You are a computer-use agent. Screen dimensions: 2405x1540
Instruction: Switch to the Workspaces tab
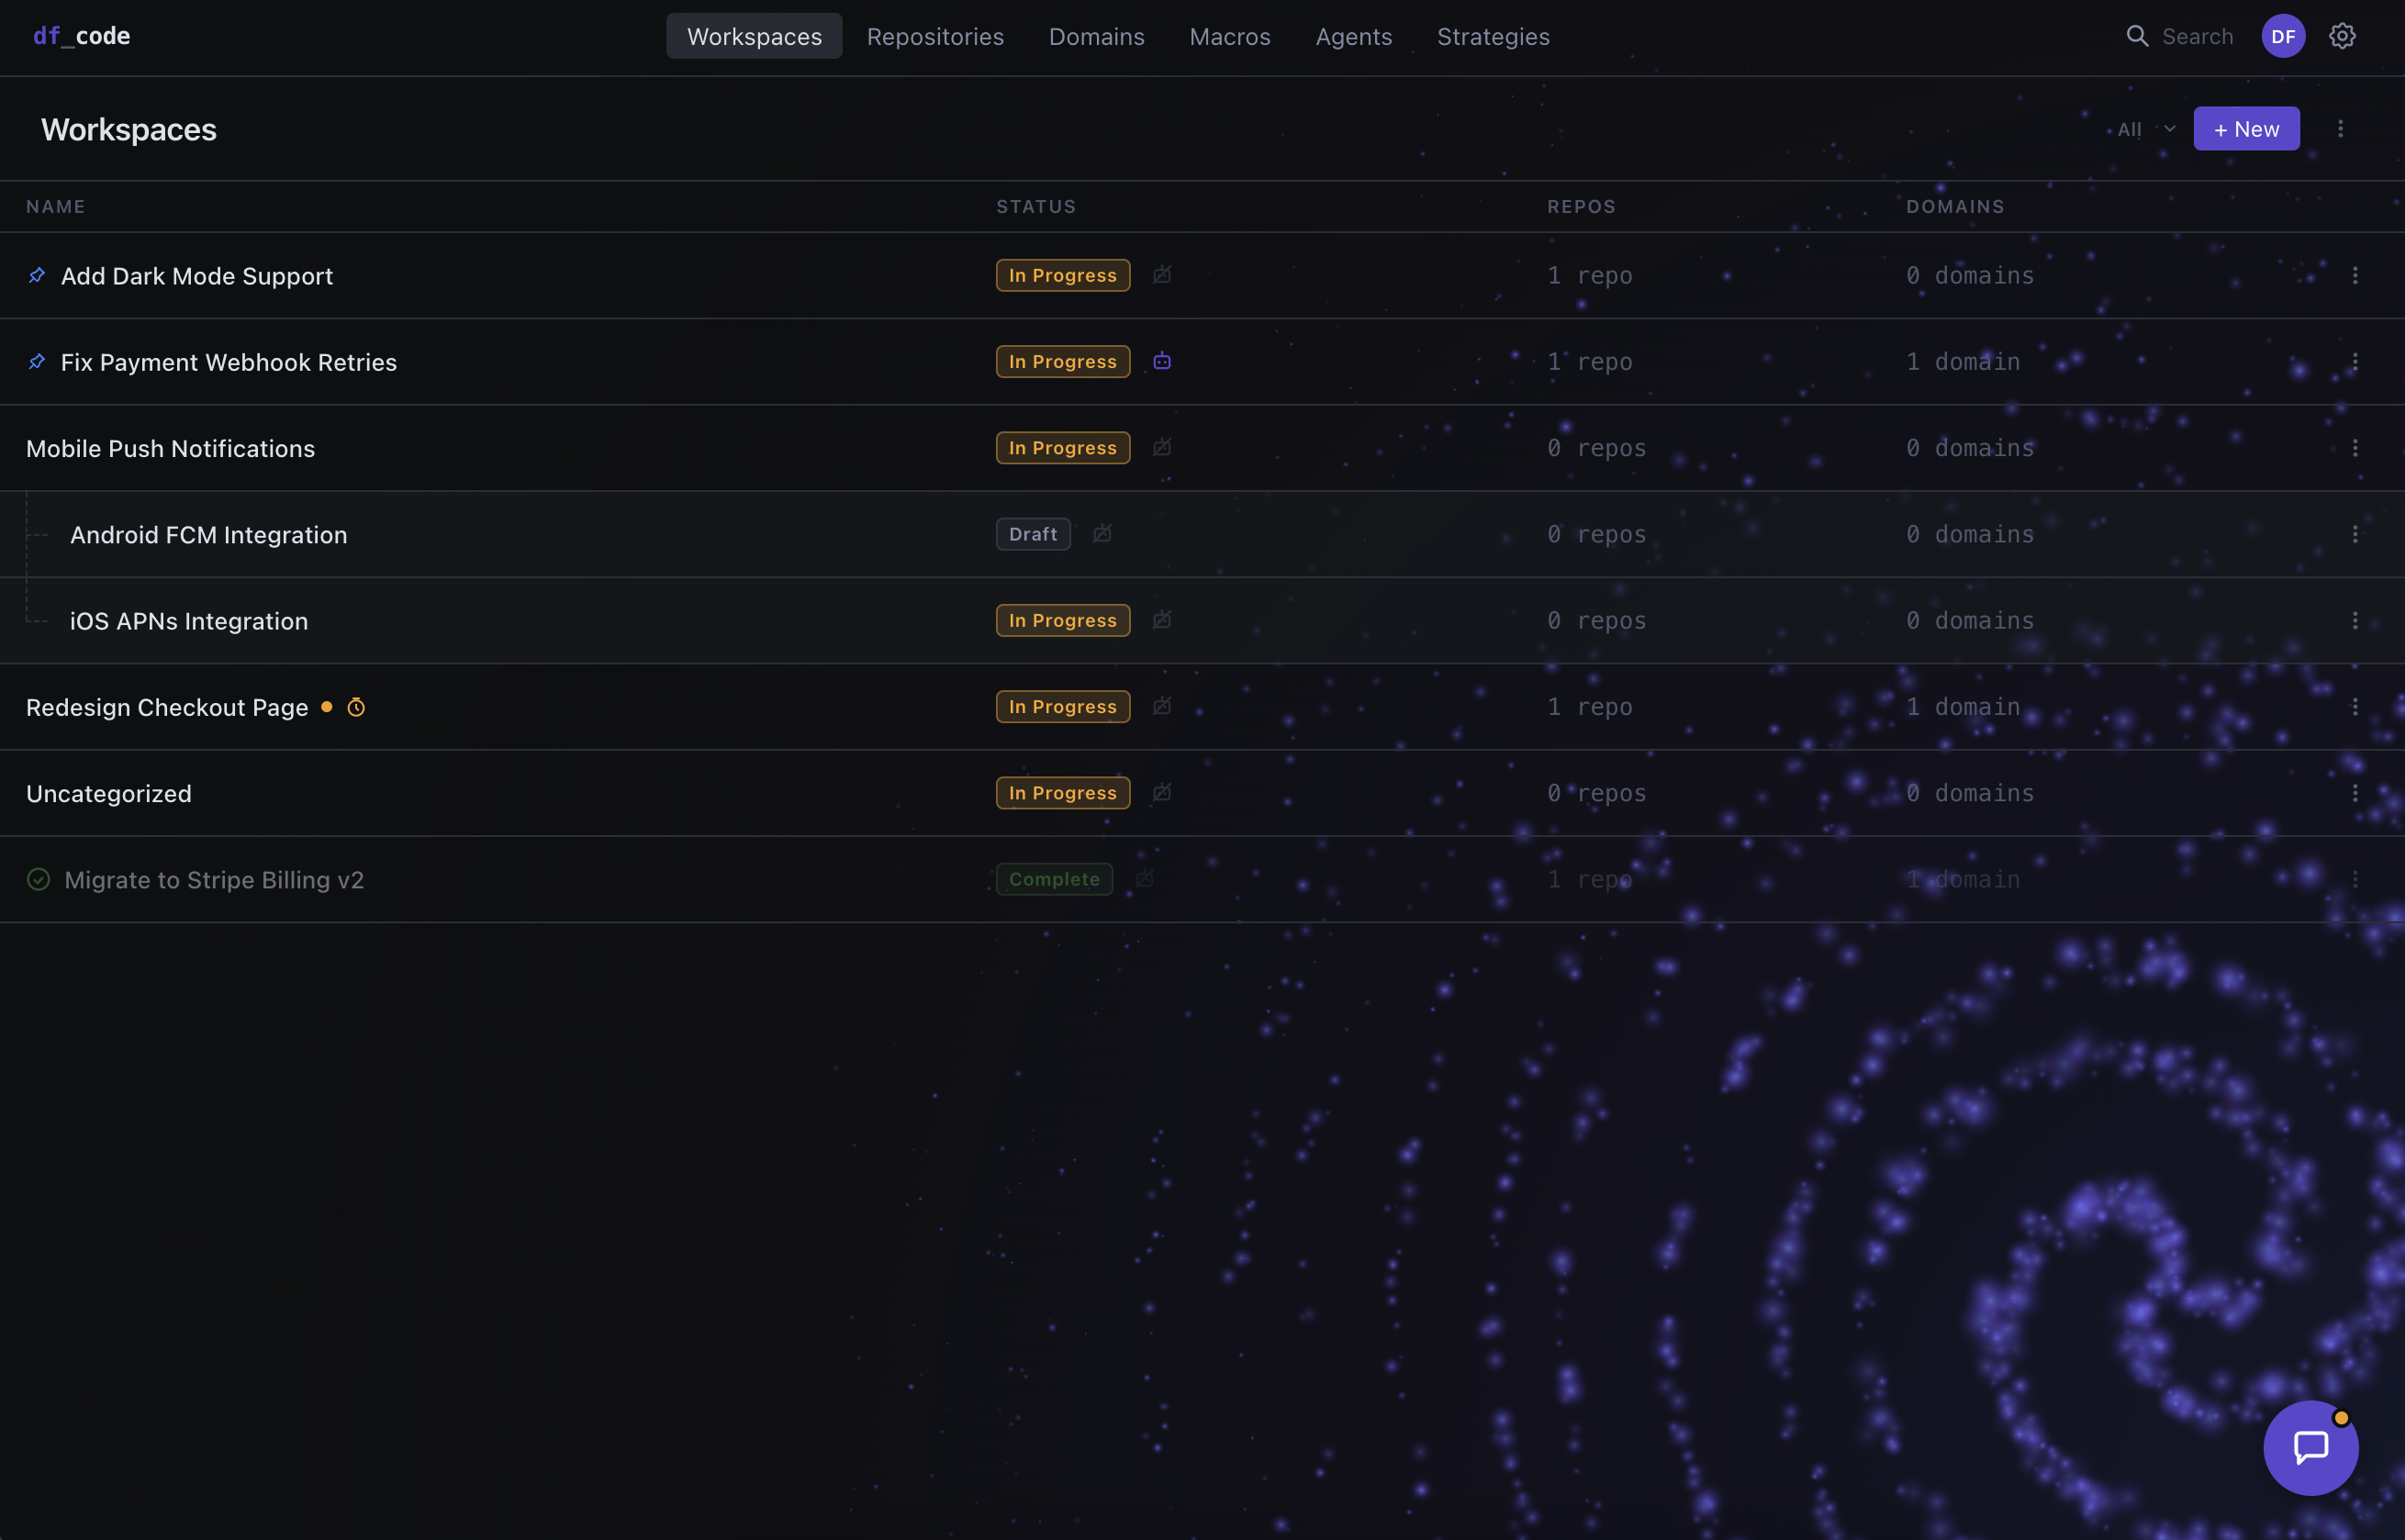pyautogui.click(x=754, y=36)
